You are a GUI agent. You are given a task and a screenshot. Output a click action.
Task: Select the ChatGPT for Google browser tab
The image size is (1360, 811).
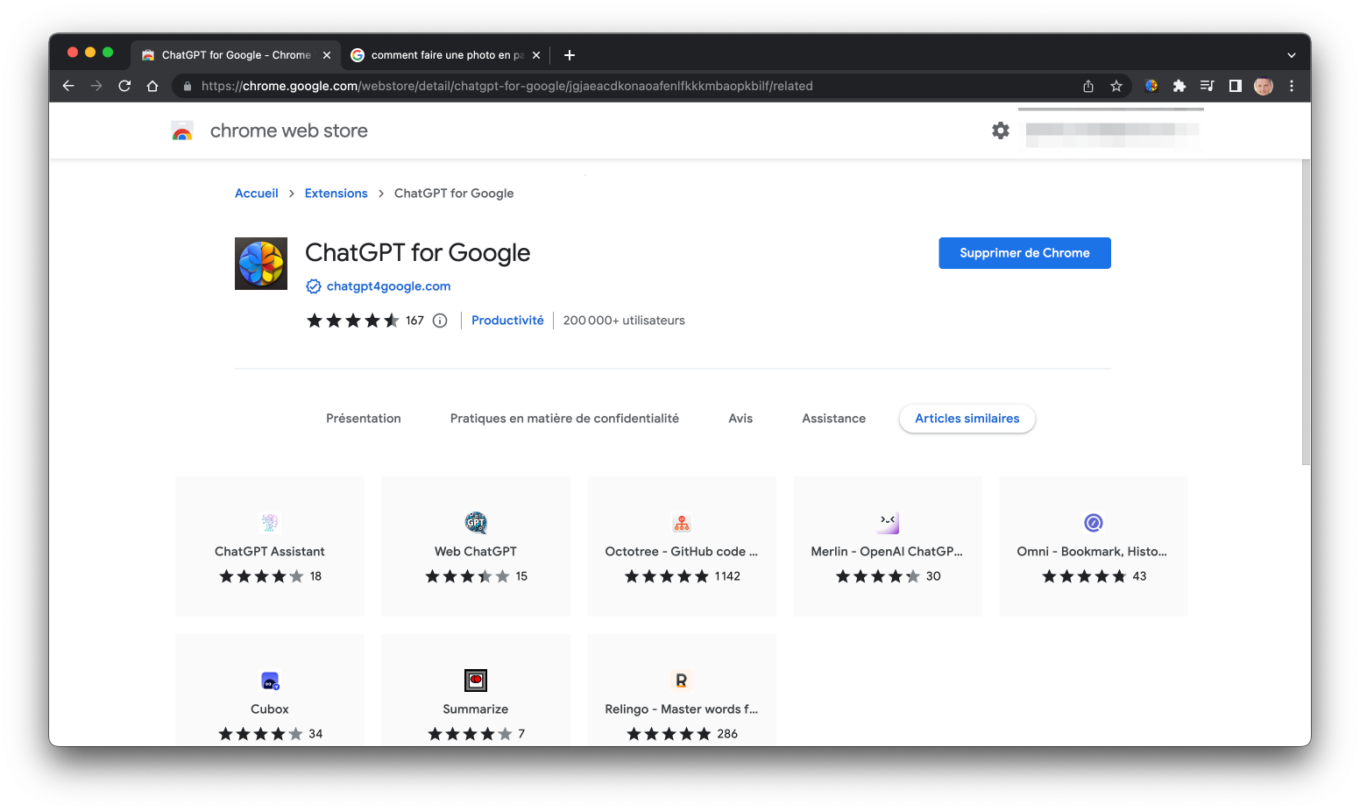point(235,55)
